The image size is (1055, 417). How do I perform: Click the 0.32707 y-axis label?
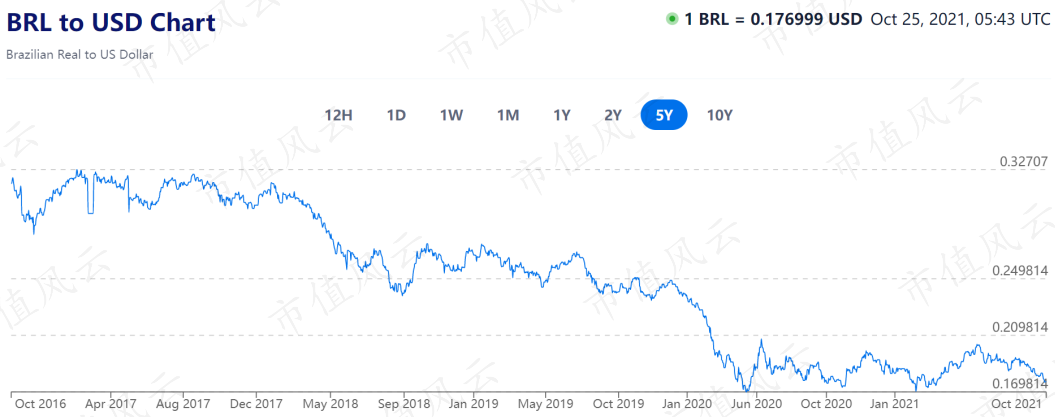(x=1023, y=162)
